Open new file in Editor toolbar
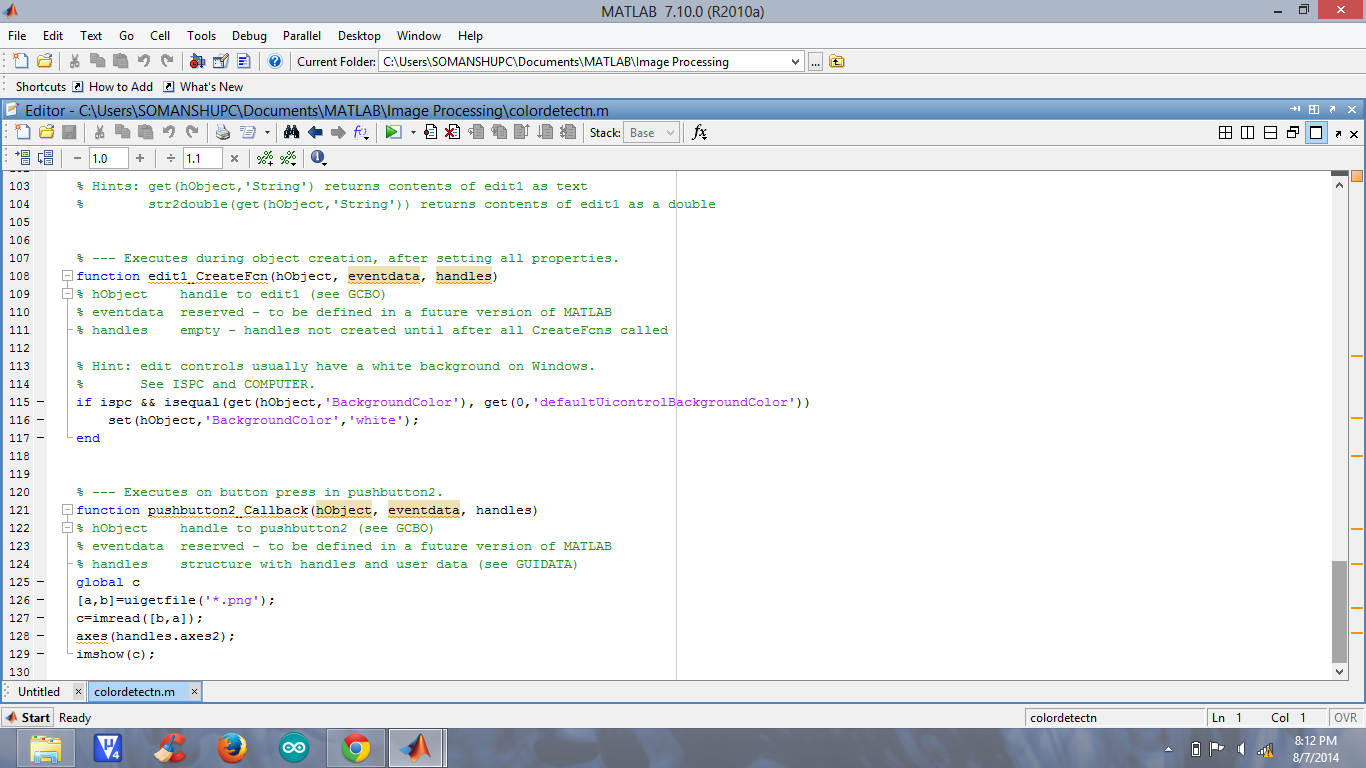The image size is (1366, 768). (x=21, y=132)
